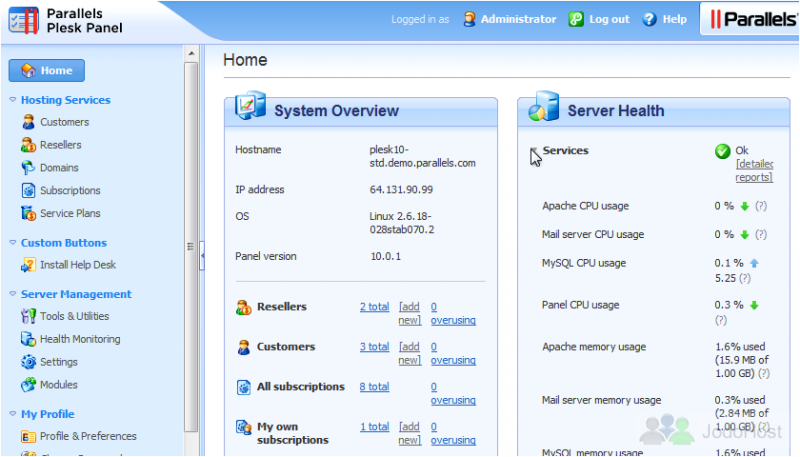
Task: Toggle the Services group expander in Server Health
Action: 533,150
